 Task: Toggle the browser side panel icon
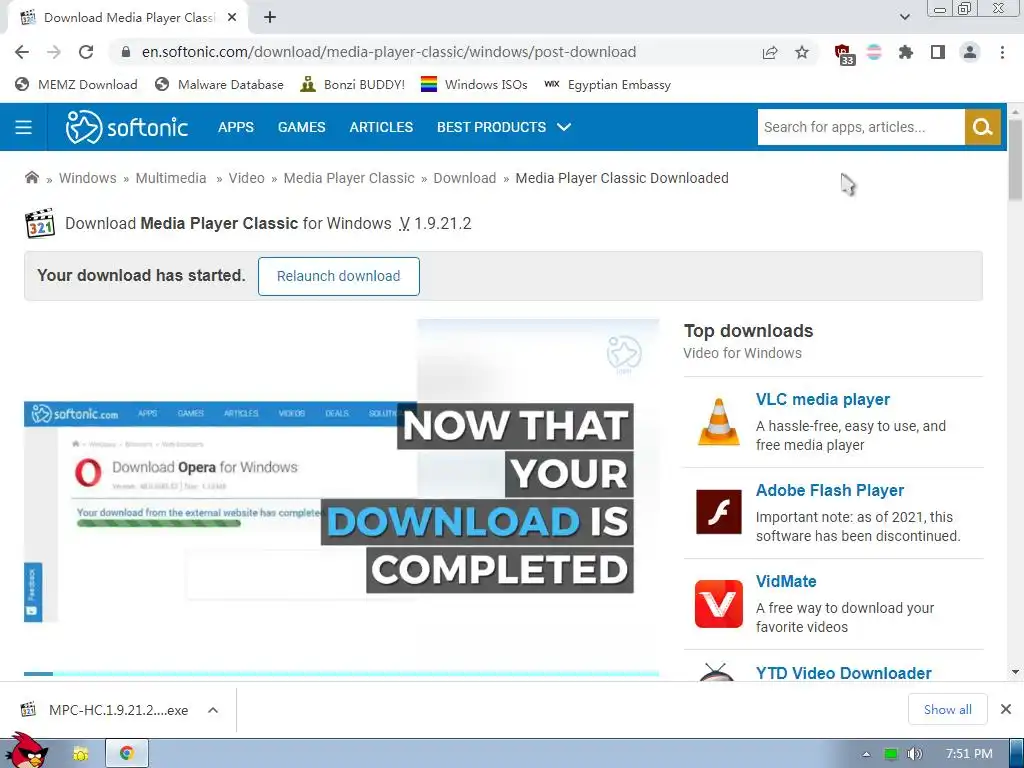pos(938,52)
